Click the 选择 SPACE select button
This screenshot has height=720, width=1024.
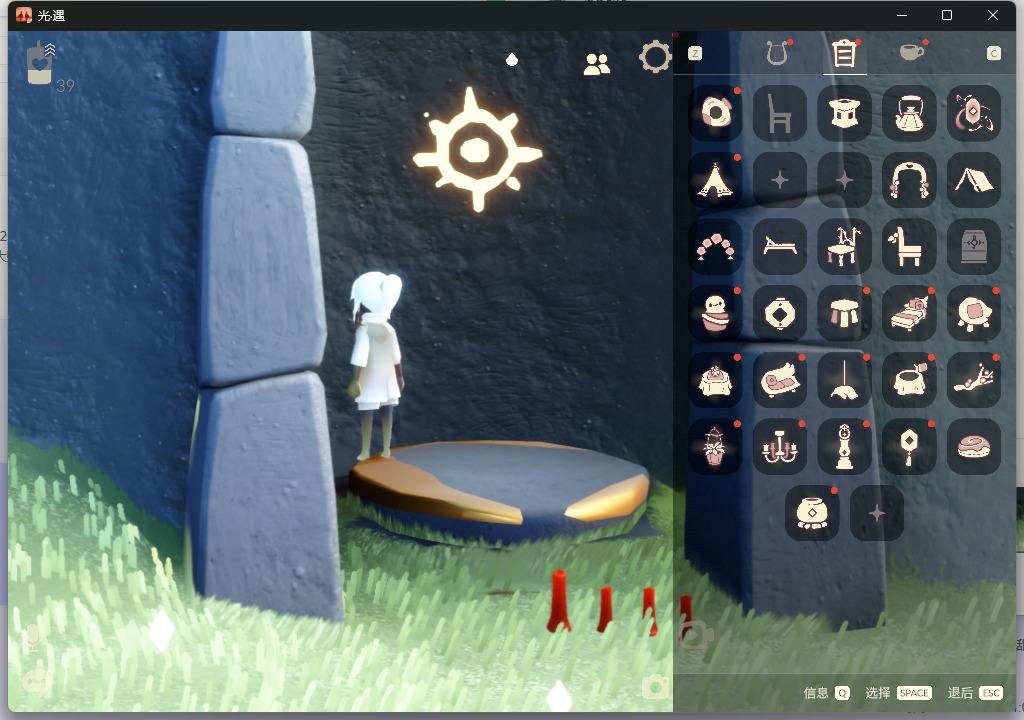click(899, 693)
